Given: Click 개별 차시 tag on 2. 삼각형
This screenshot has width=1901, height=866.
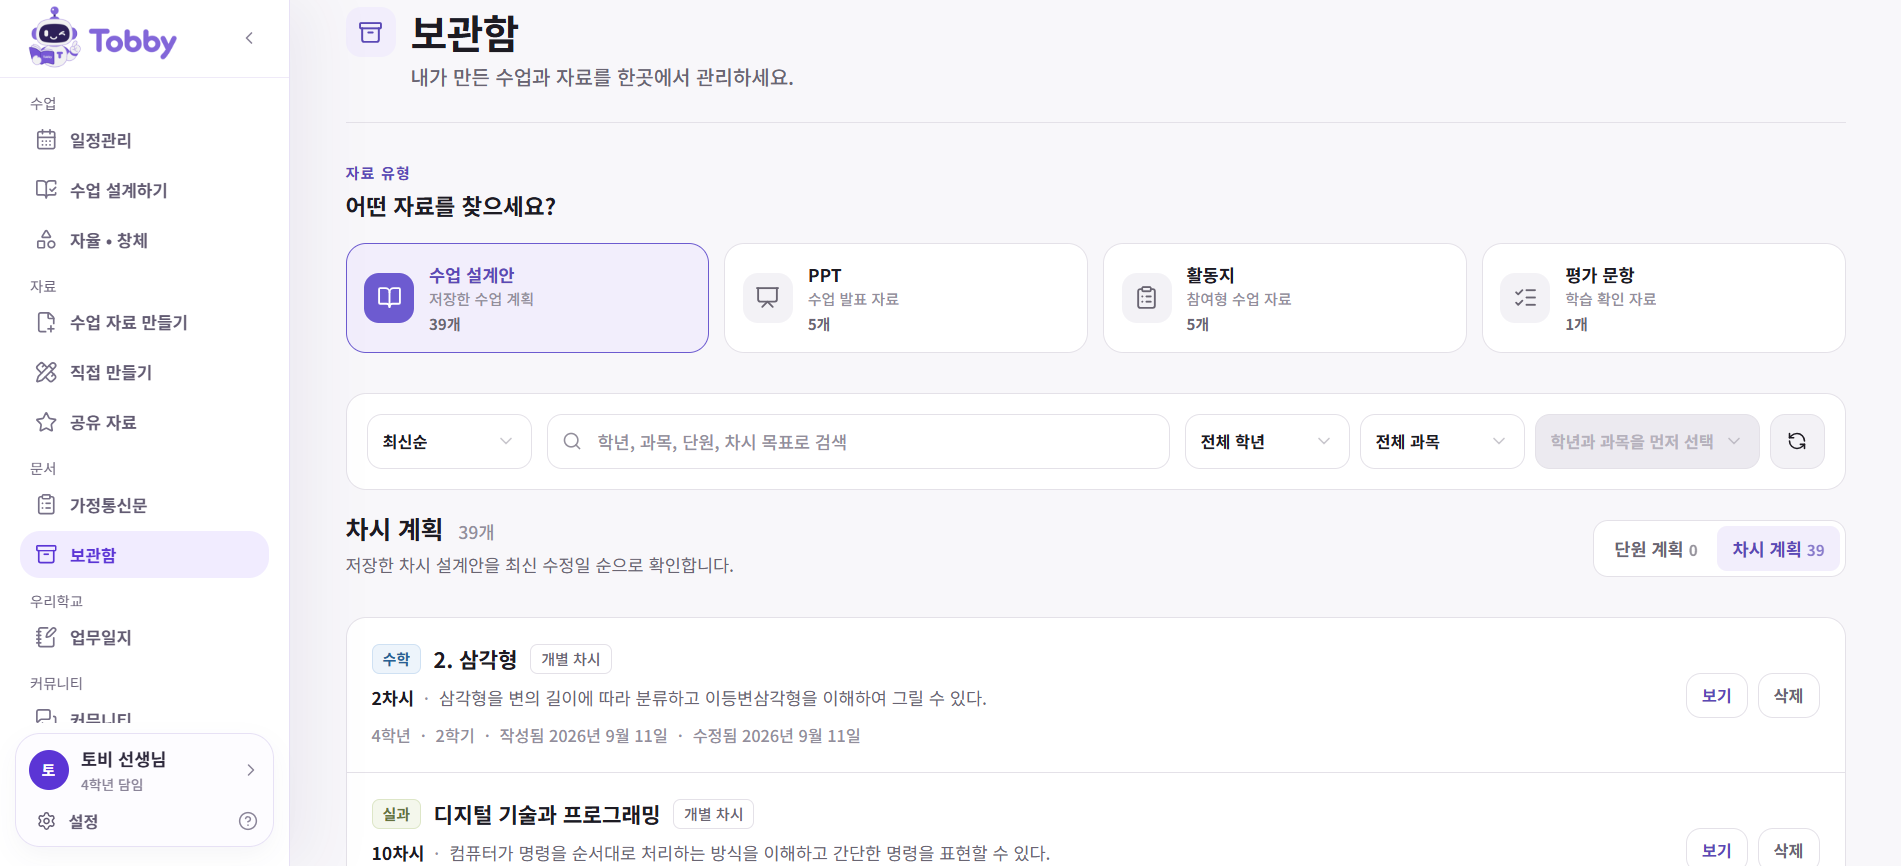Looking at the screenshot, I should click(x=571, y=659).
